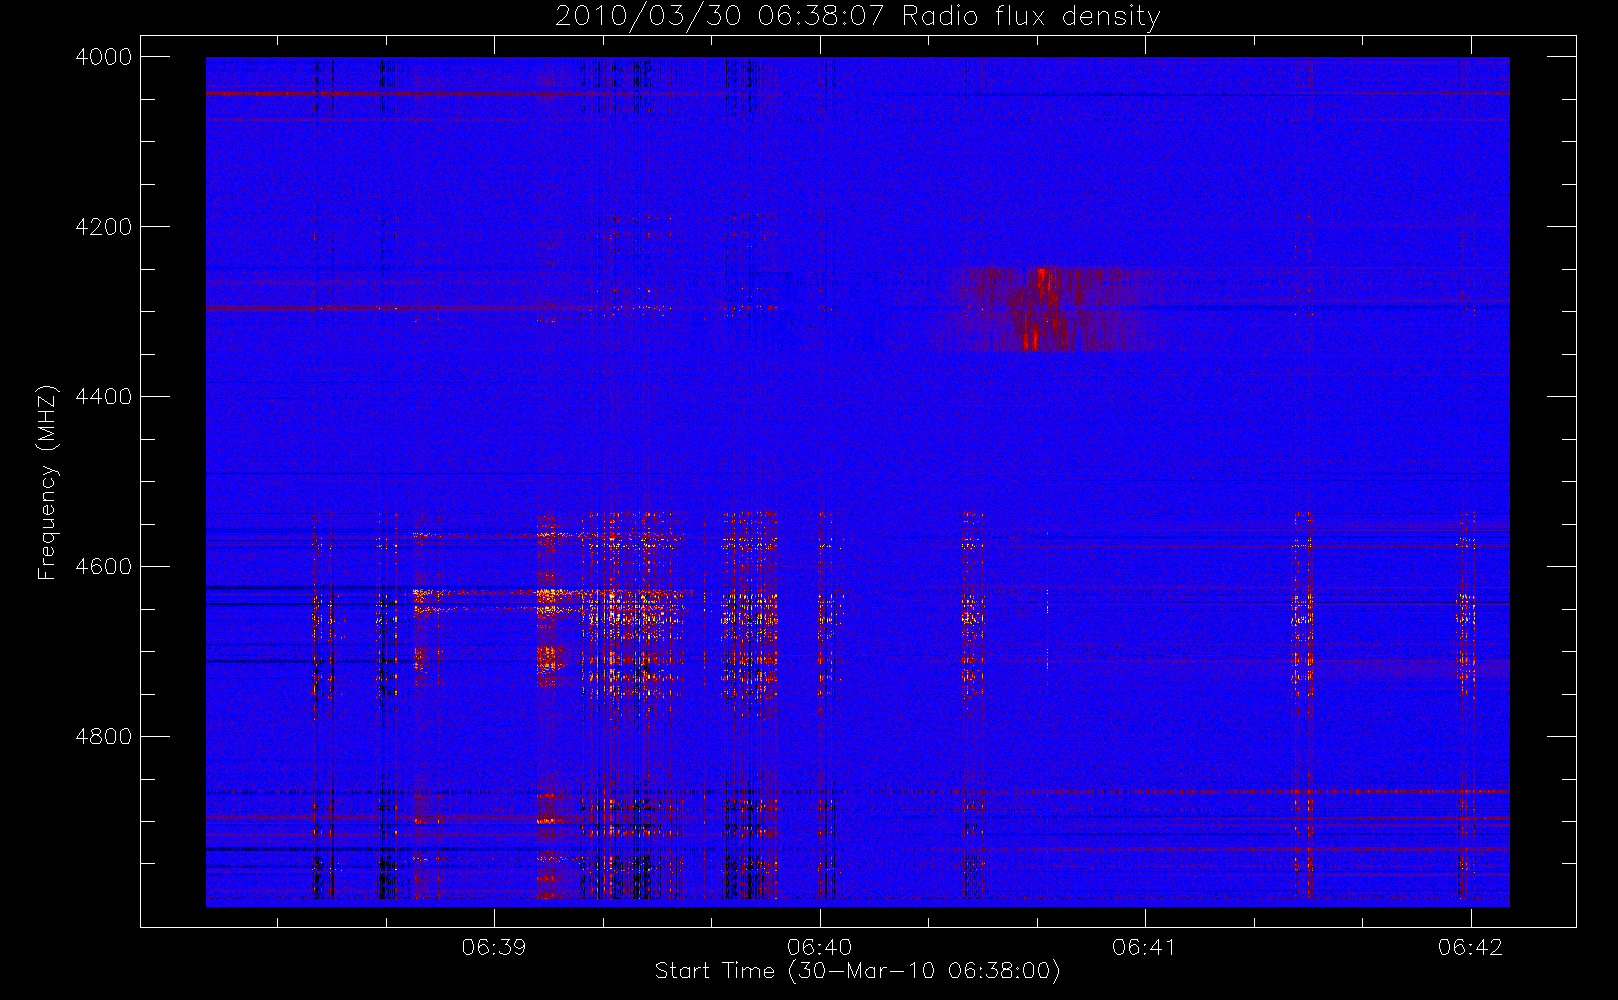Click the plot title '2010/03/30 06:38:07 Radio flux density'
Screen dimensions: 1618x1000
point(858,17)
